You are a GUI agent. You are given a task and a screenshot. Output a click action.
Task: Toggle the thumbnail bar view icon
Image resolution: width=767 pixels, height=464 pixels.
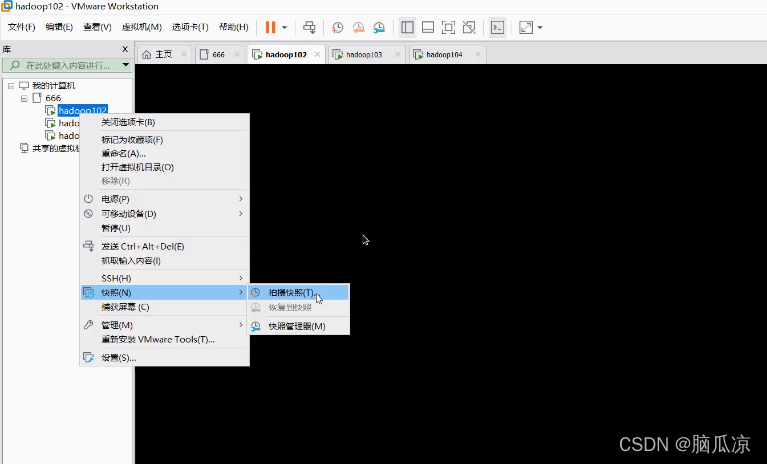click(x=428, y=27)
